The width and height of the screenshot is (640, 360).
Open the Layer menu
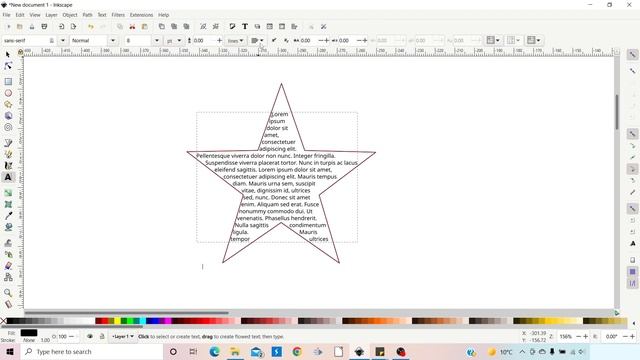(51, 15)
